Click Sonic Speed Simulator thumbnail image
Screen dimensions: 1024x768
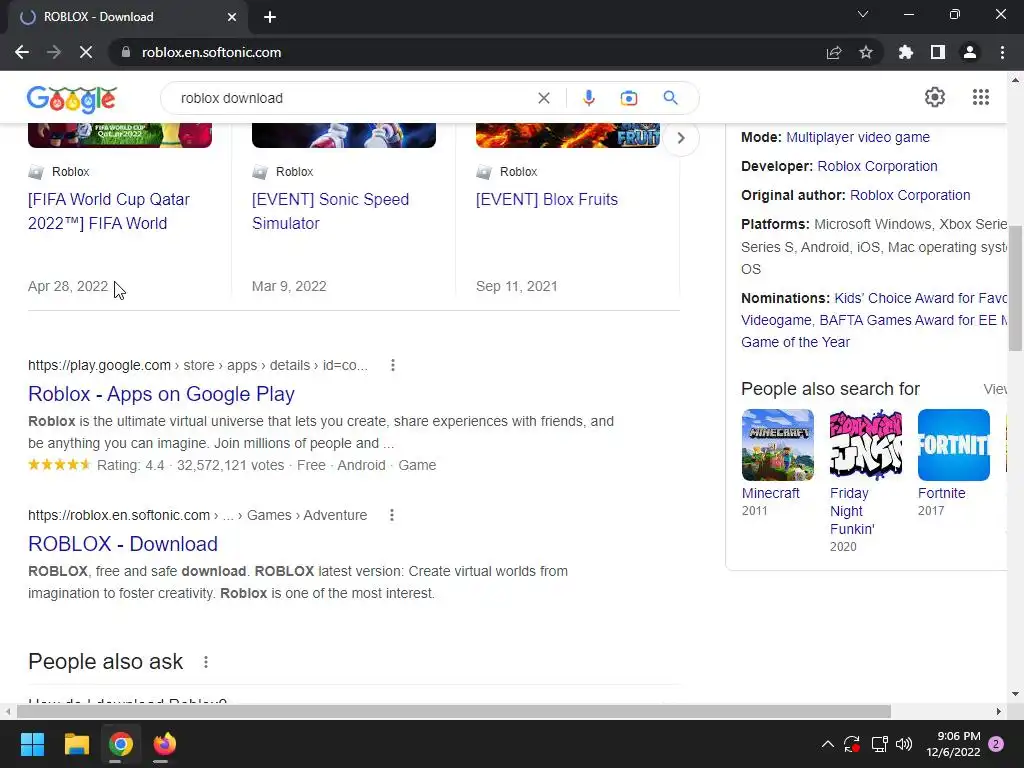point(344,135)
